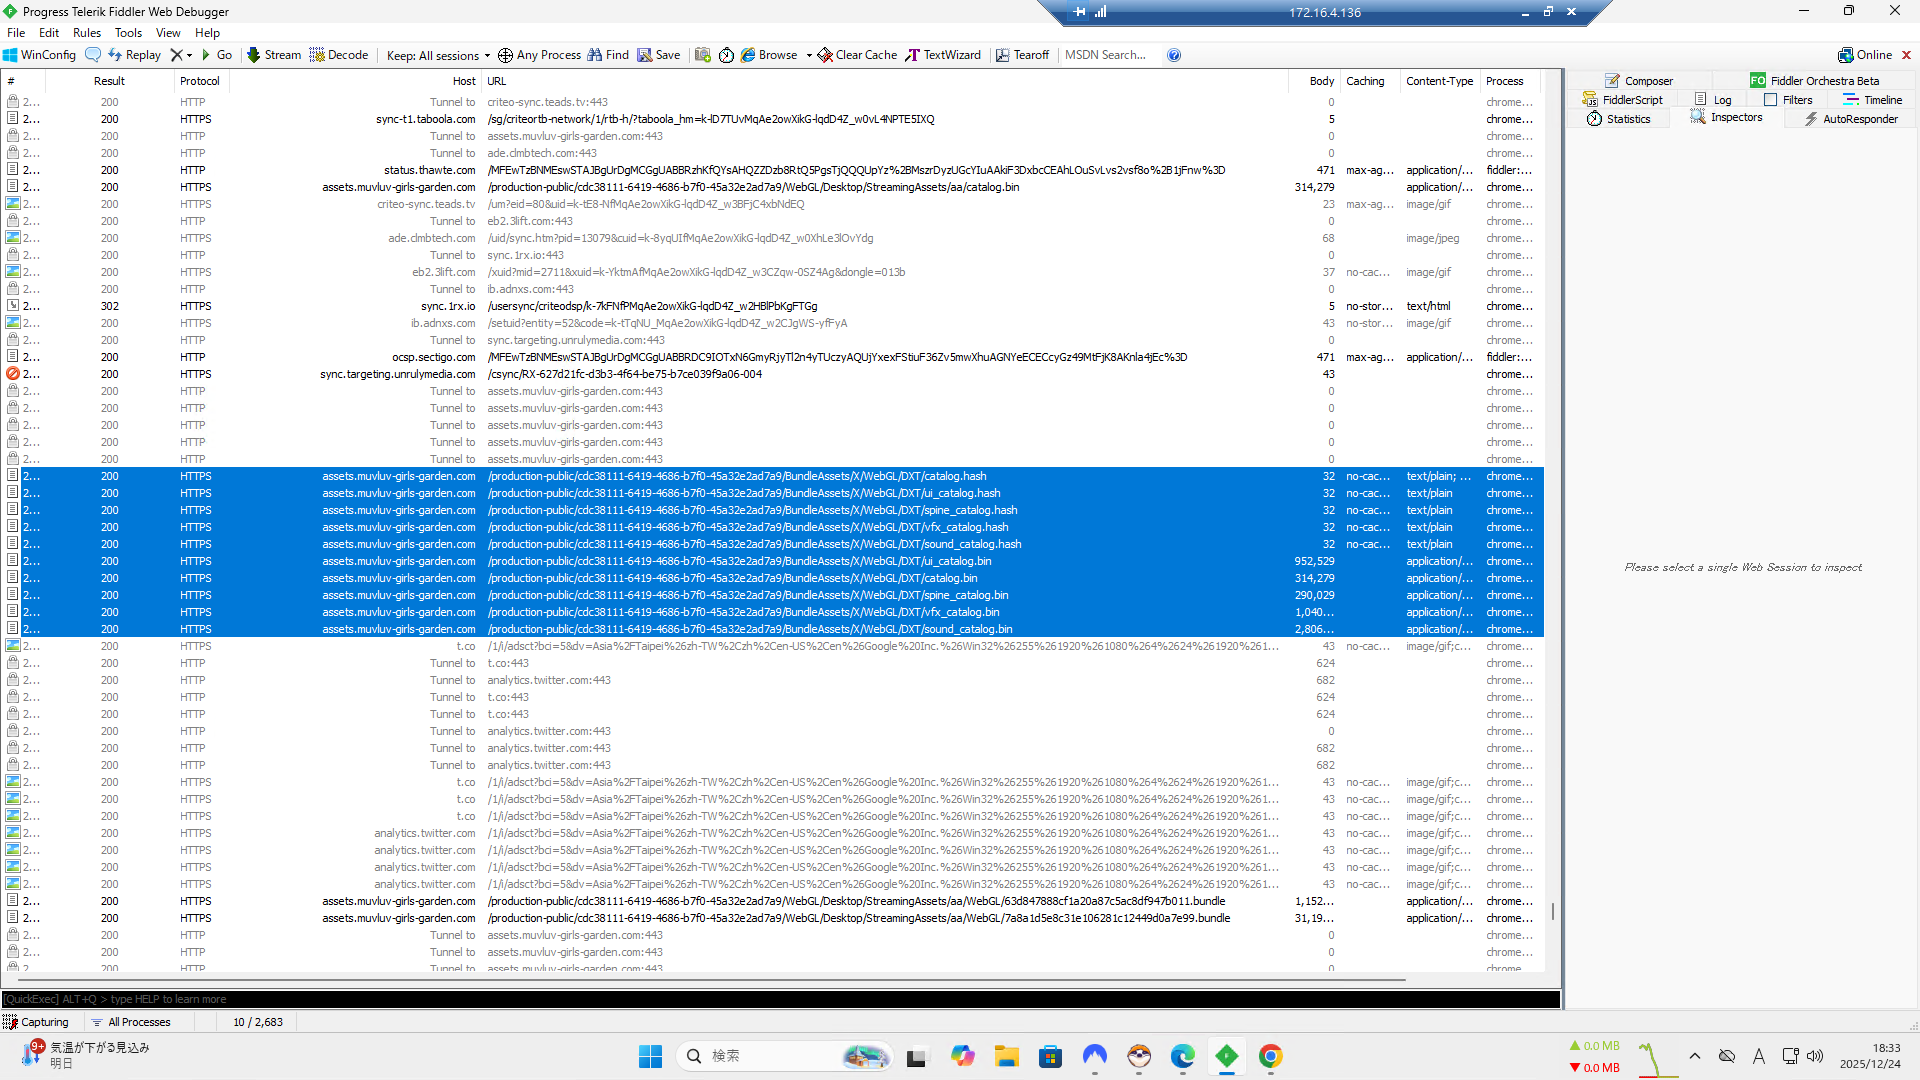The height and width of the screenshot is (1080, 1920).
Task: Click the Any Process target icon
Action: (505, 55)
